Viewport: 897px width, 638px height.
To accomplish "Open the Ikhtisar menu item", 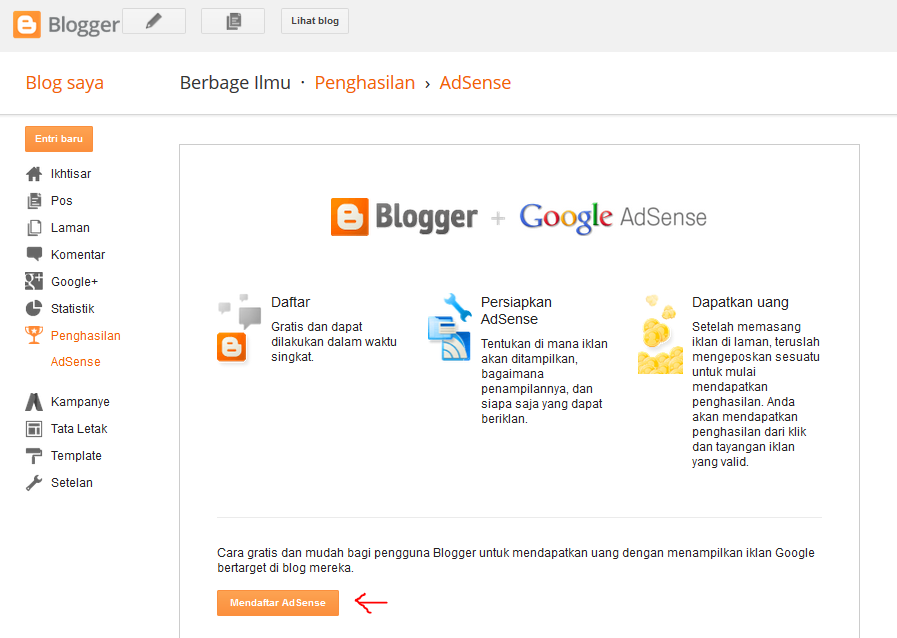I will [x=71, y=174].
